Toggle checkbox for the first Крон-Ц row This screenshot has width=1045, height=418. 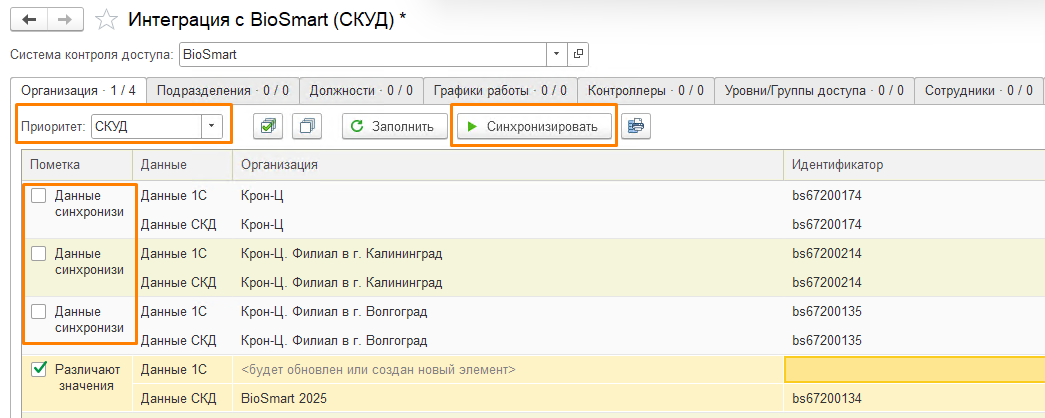(x=39, y=197)
